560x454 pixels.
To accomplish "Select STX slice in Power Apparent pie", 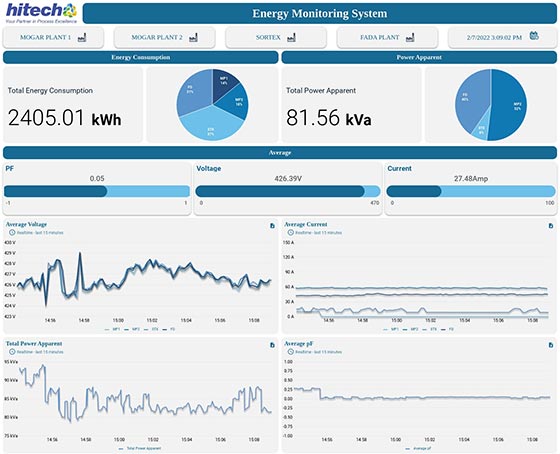I will pos(481,129).
